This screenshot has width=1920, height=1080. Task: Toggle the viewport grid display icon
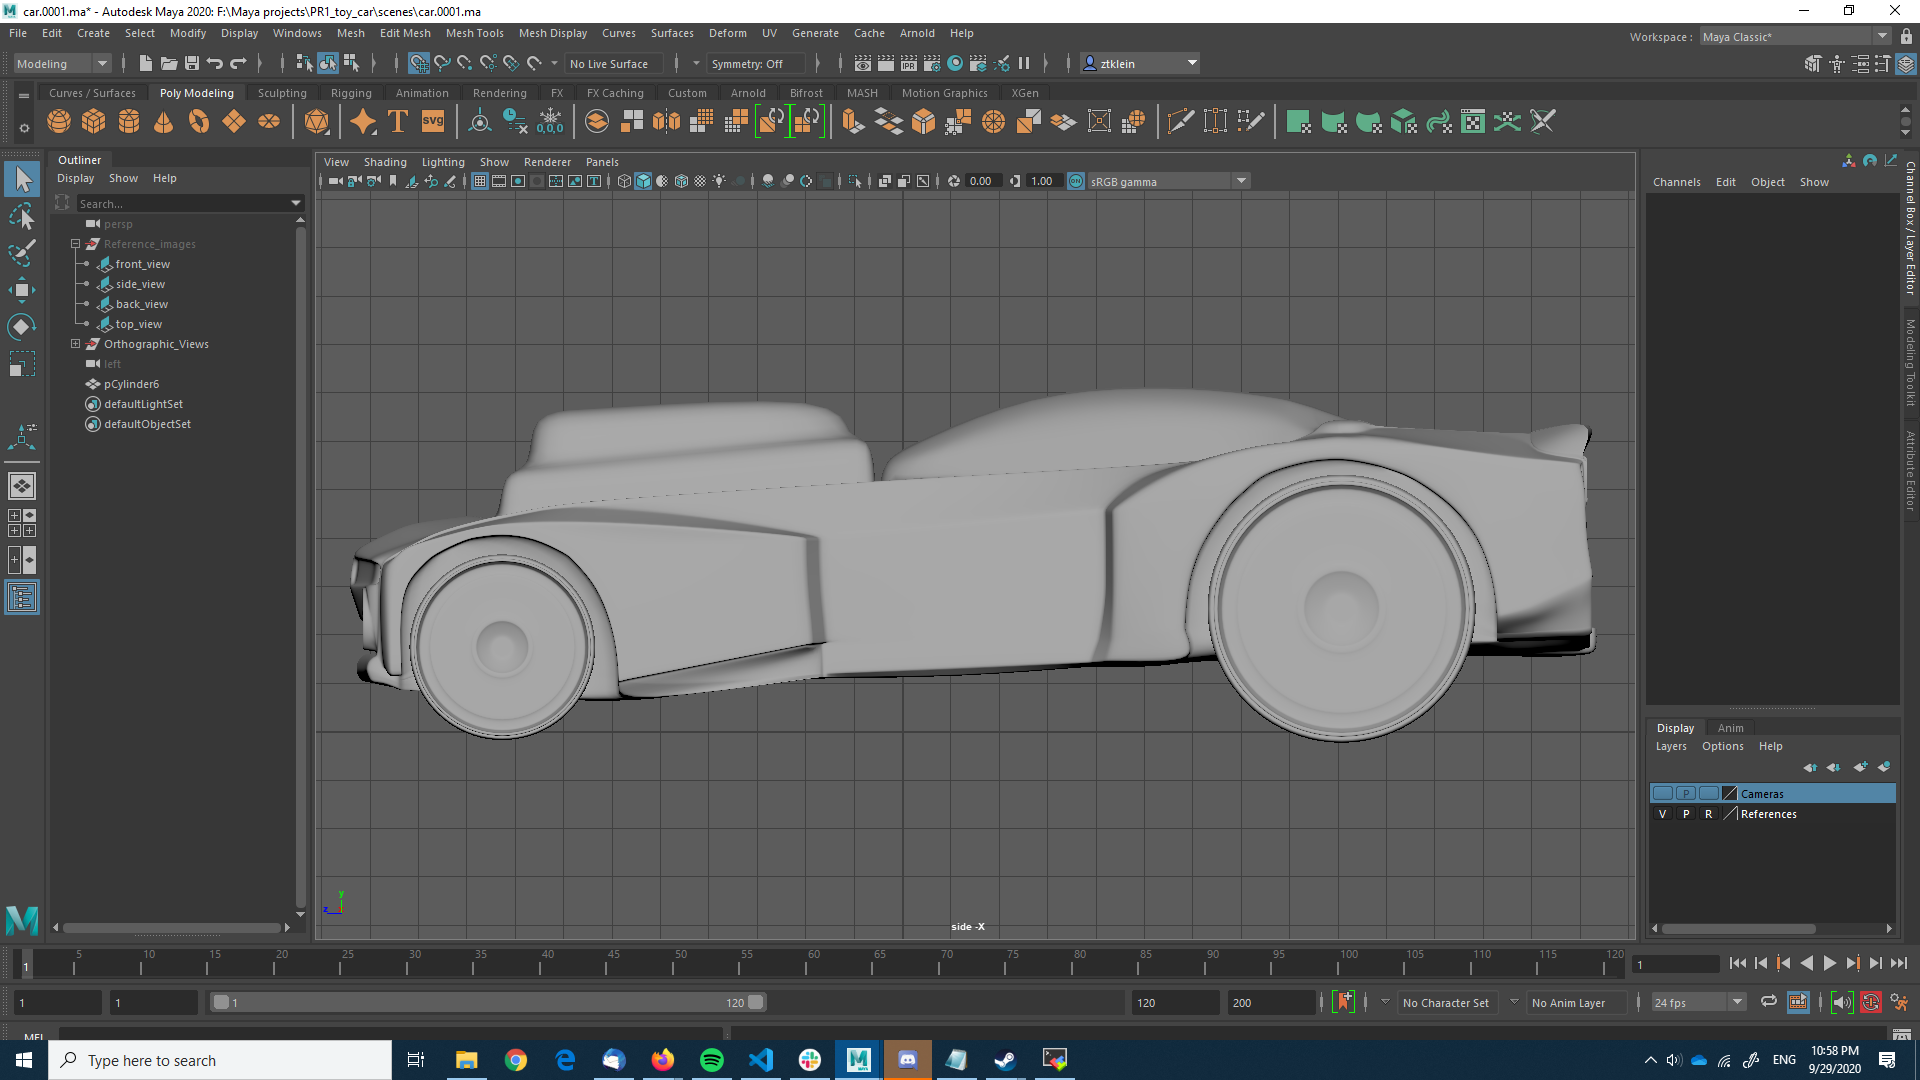point(480,181)
